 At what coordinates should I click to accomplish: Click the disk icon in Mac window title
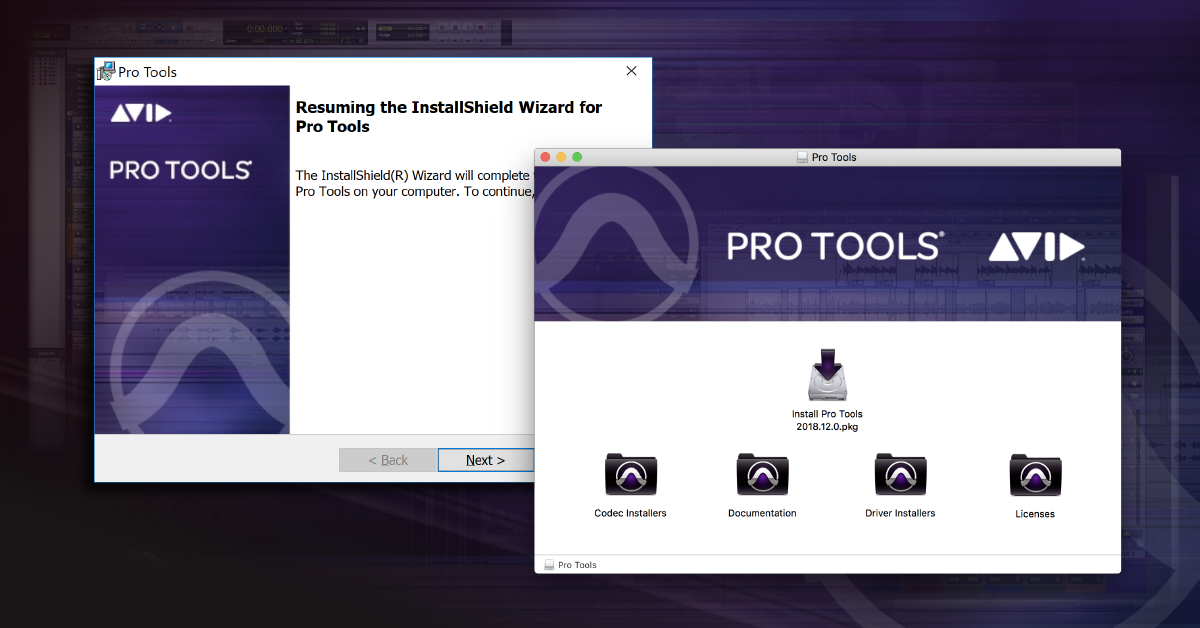pos(802,157)
